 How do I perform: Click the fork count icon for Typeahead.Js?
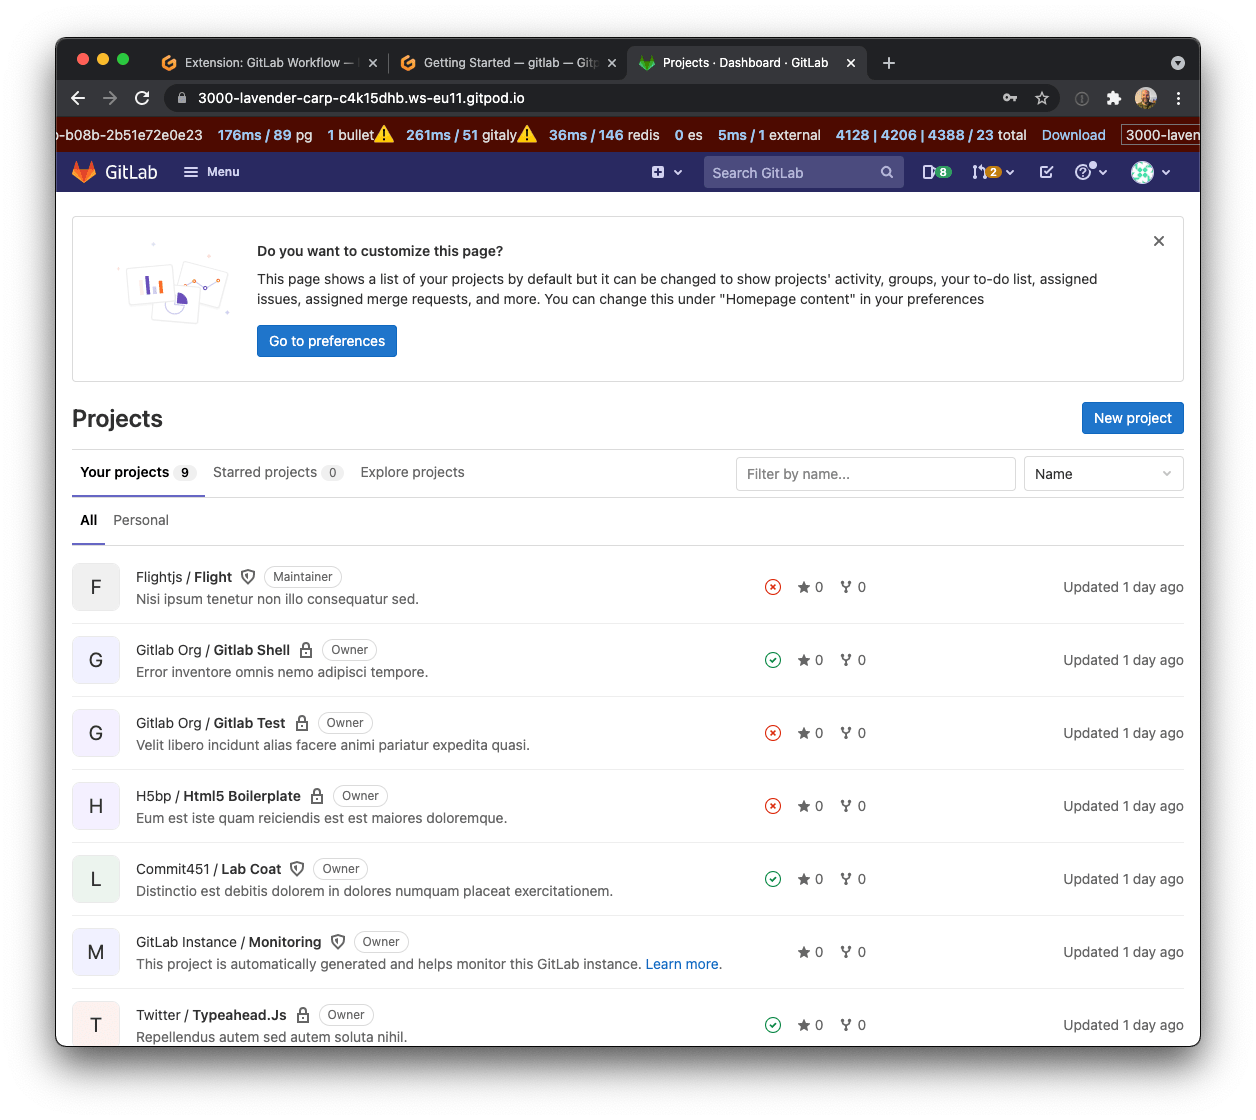click(x=846, y=1024)
